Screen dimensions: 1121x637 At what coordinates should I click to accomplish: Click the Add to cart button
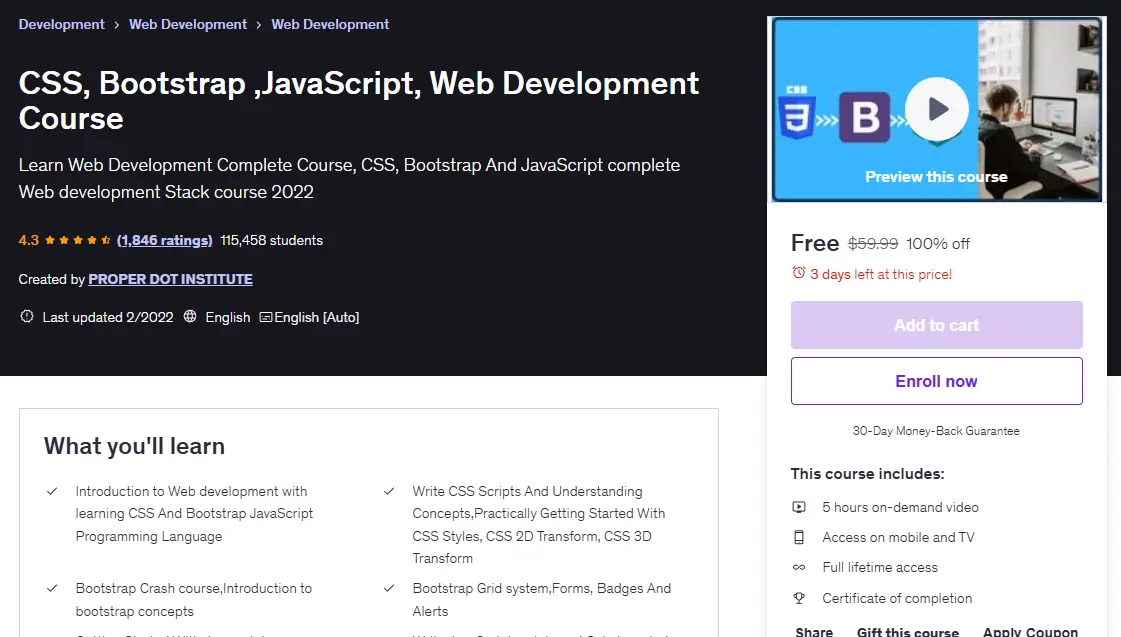937,325
